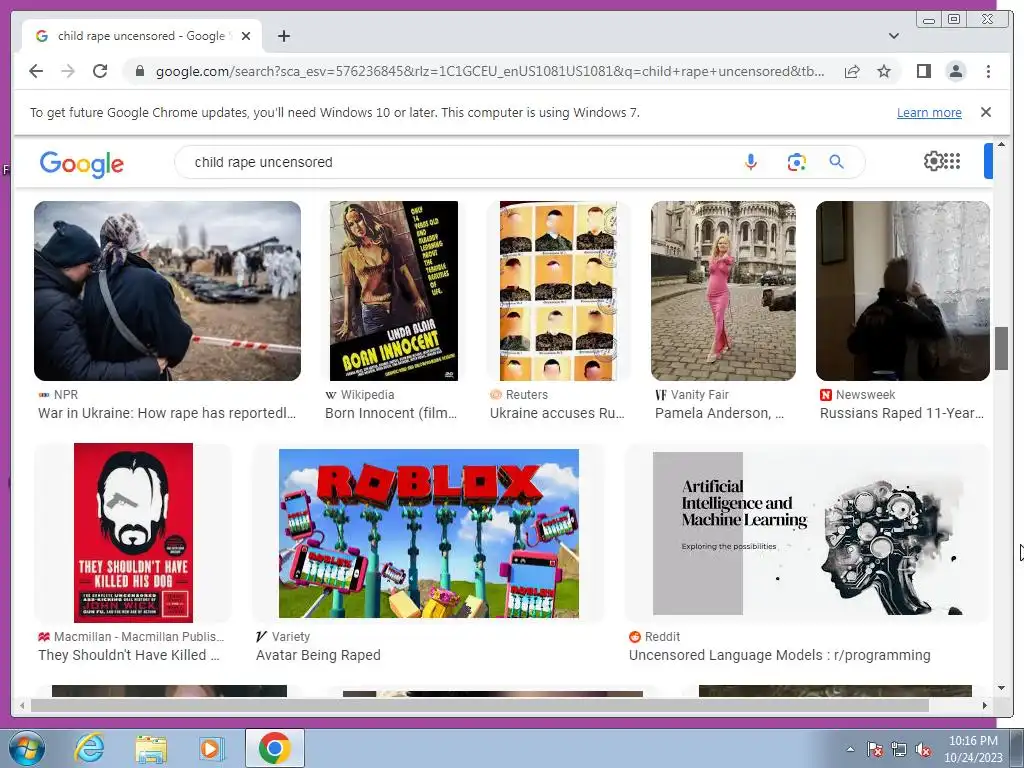Expand the tab search dropdown chevron
This screenshot has height=768, width=1024.
tap(893, 36)
